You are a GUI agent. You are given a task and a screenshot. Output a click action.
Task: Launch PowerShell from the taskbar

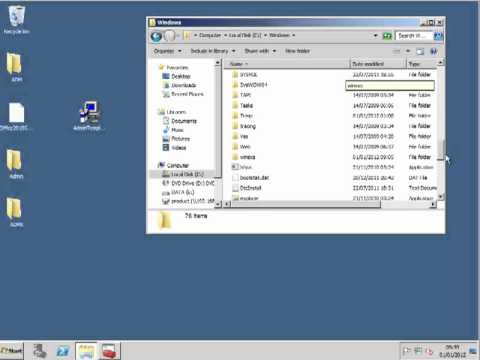pos(63,351)
